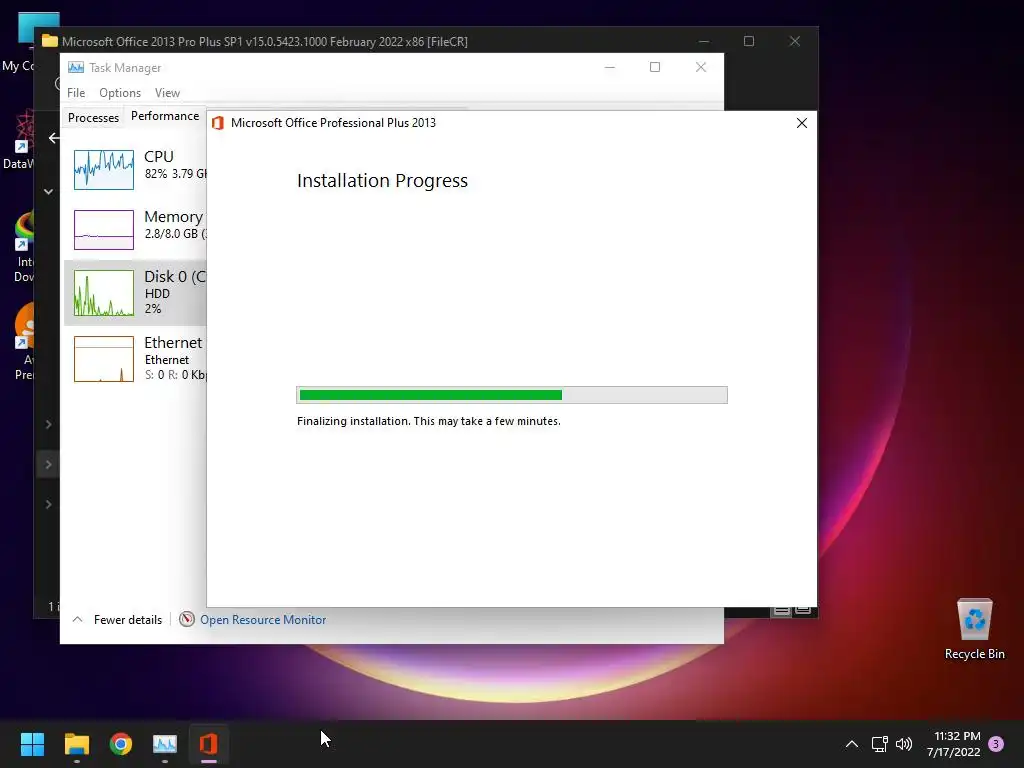Viewport: 1024px width, 768px height.
Task: Open Task Manager File menu
Action: click(x=76, y=93)
